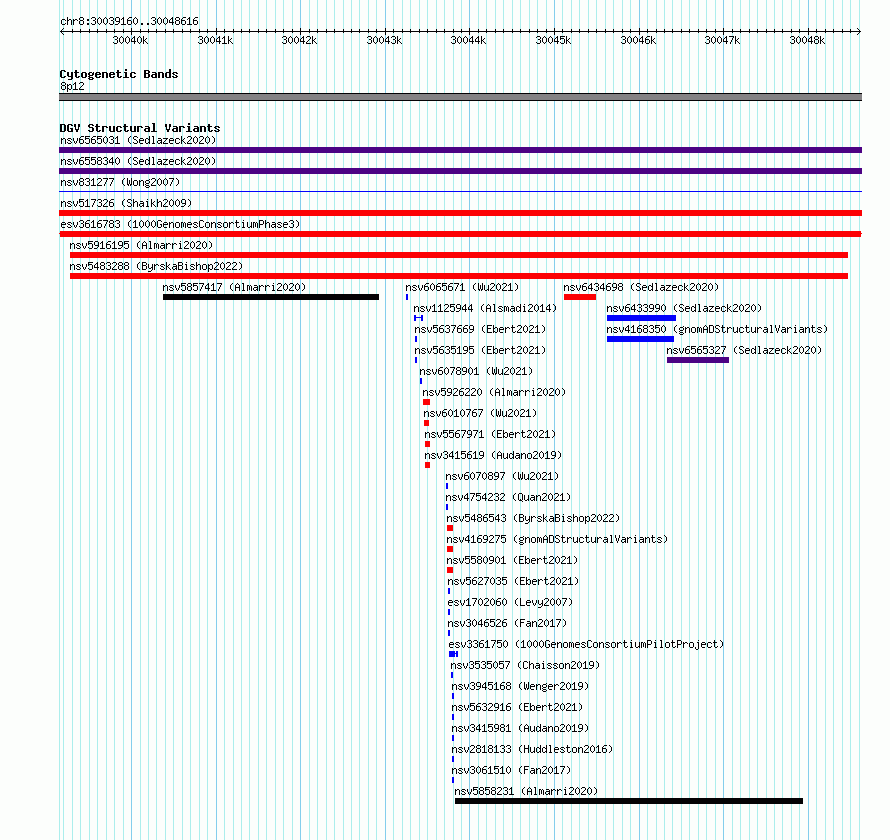890x840 pixels.
Task: Click the red bar under nsv6434698
Action: click(x=580, y=297)
